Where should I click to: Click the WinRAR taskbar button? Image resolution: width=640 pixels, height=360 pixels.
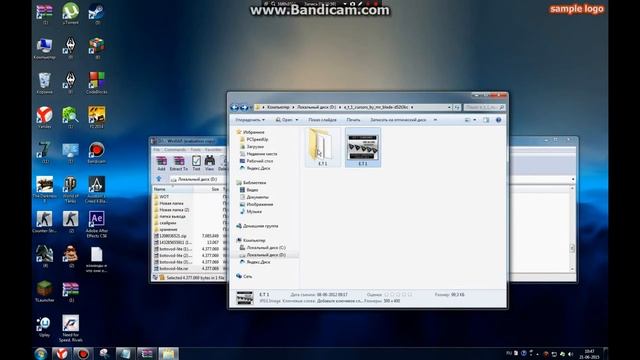(146, 353)
